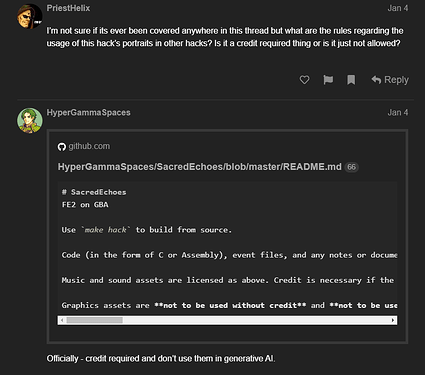Click the README code preview text

click(x=227, y=249)
